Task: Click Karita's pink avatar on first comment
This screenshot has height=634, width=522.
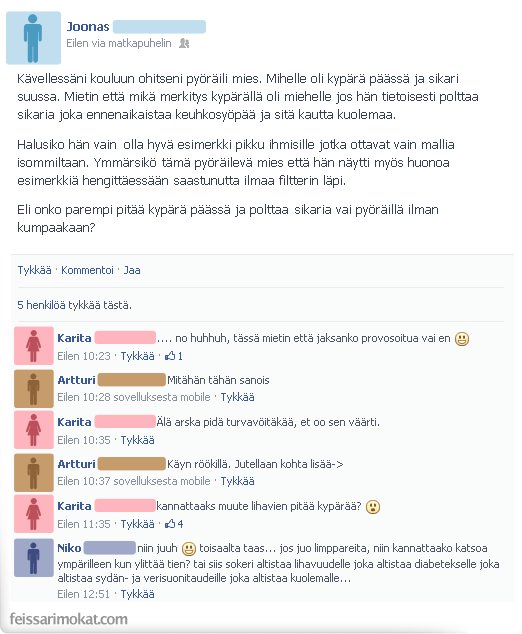Action: (34, 346)
